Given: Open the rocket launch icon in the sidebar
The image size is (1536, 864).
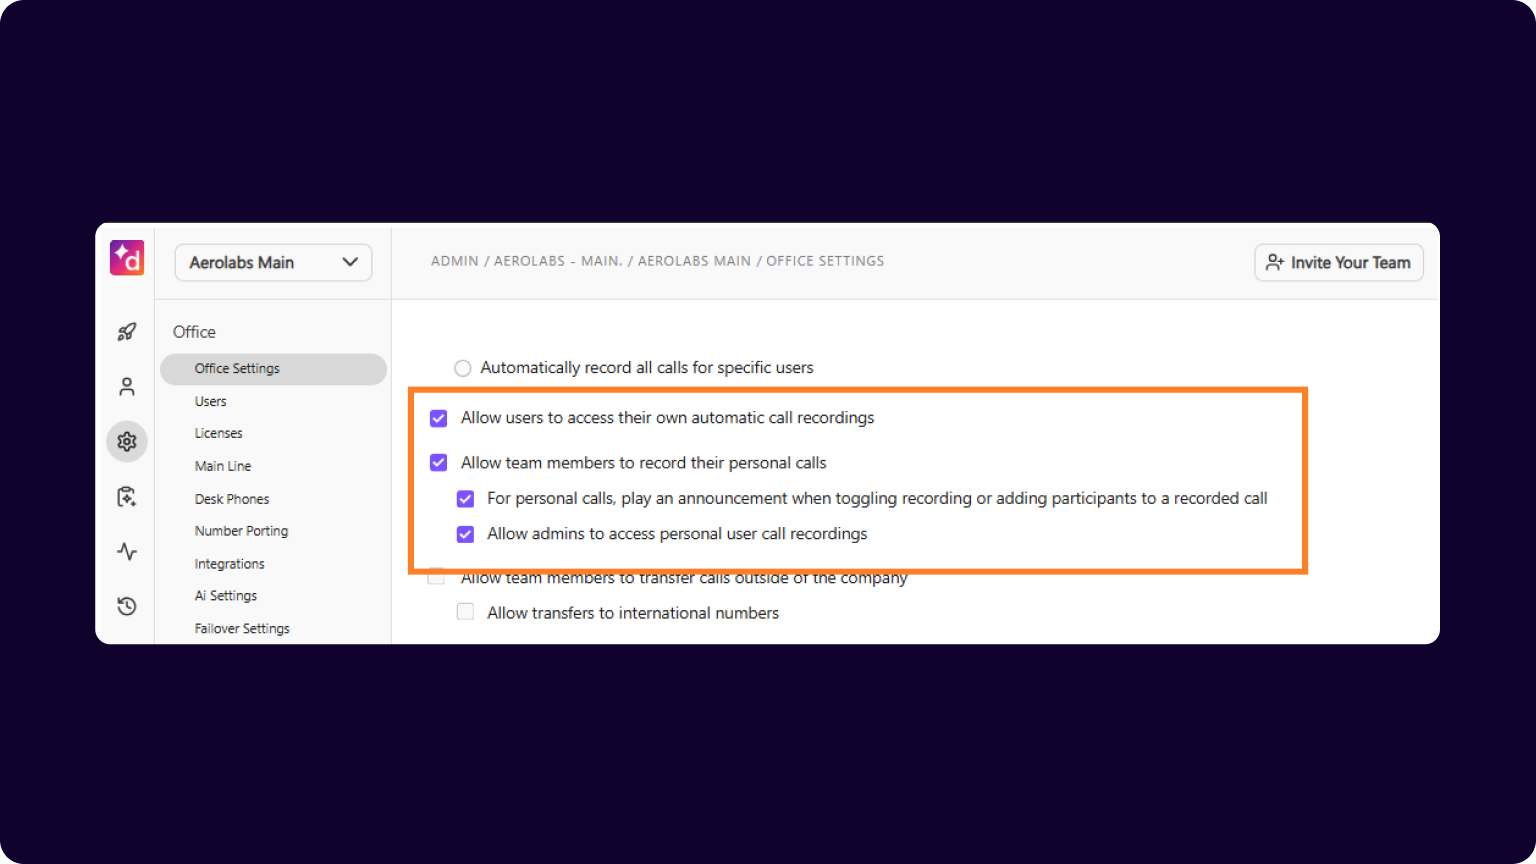Looking at the screenshot, I should click(x=127, y=331).
